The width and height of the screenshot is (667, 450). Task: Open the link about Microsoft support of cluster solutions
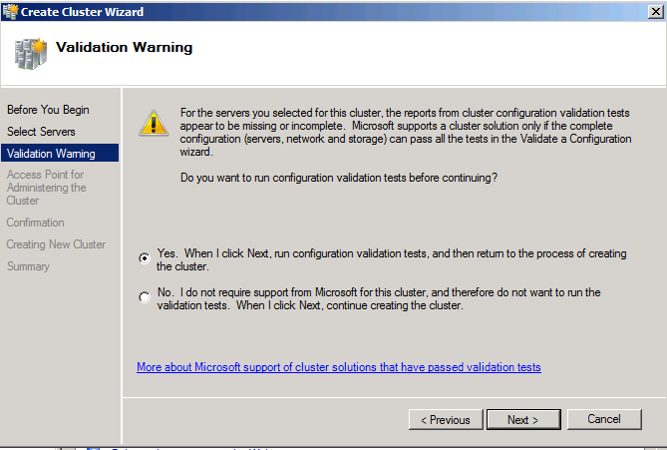[x=339, y=367]
